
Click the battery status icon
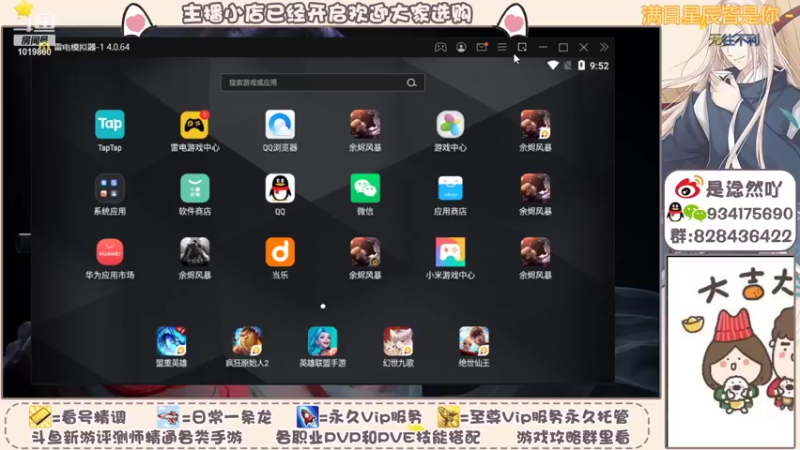click(581, 65)
